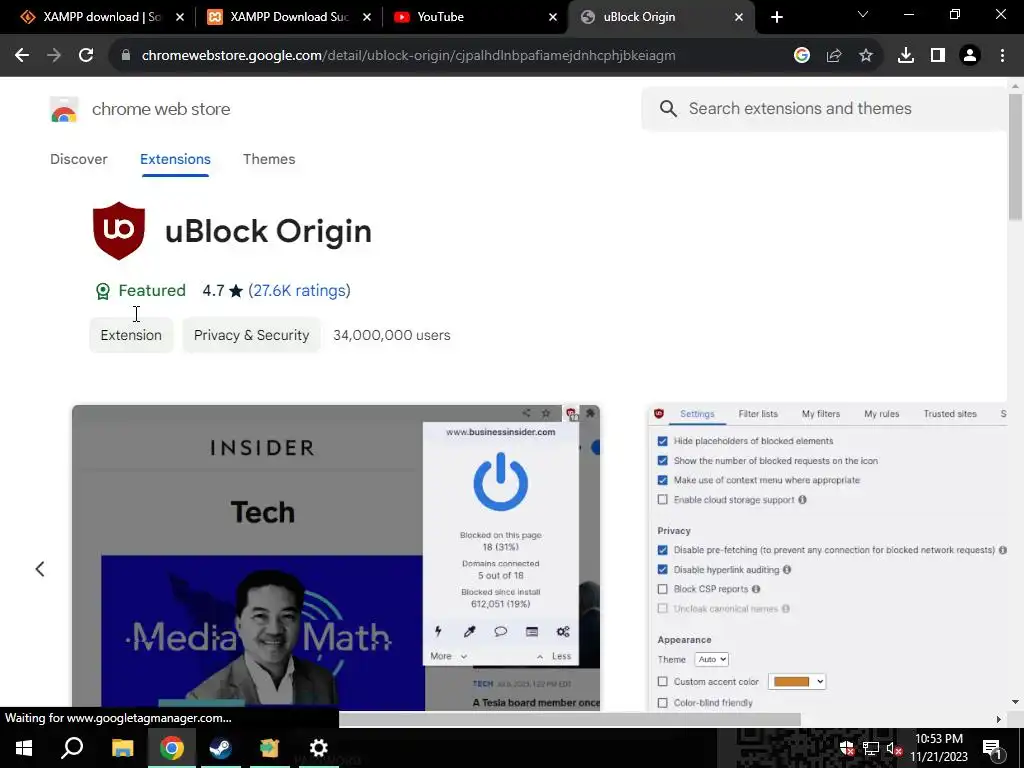Screen dimensions: 1024x768
Task: Open taskbar search magnifier
Action: click(72, 748)
